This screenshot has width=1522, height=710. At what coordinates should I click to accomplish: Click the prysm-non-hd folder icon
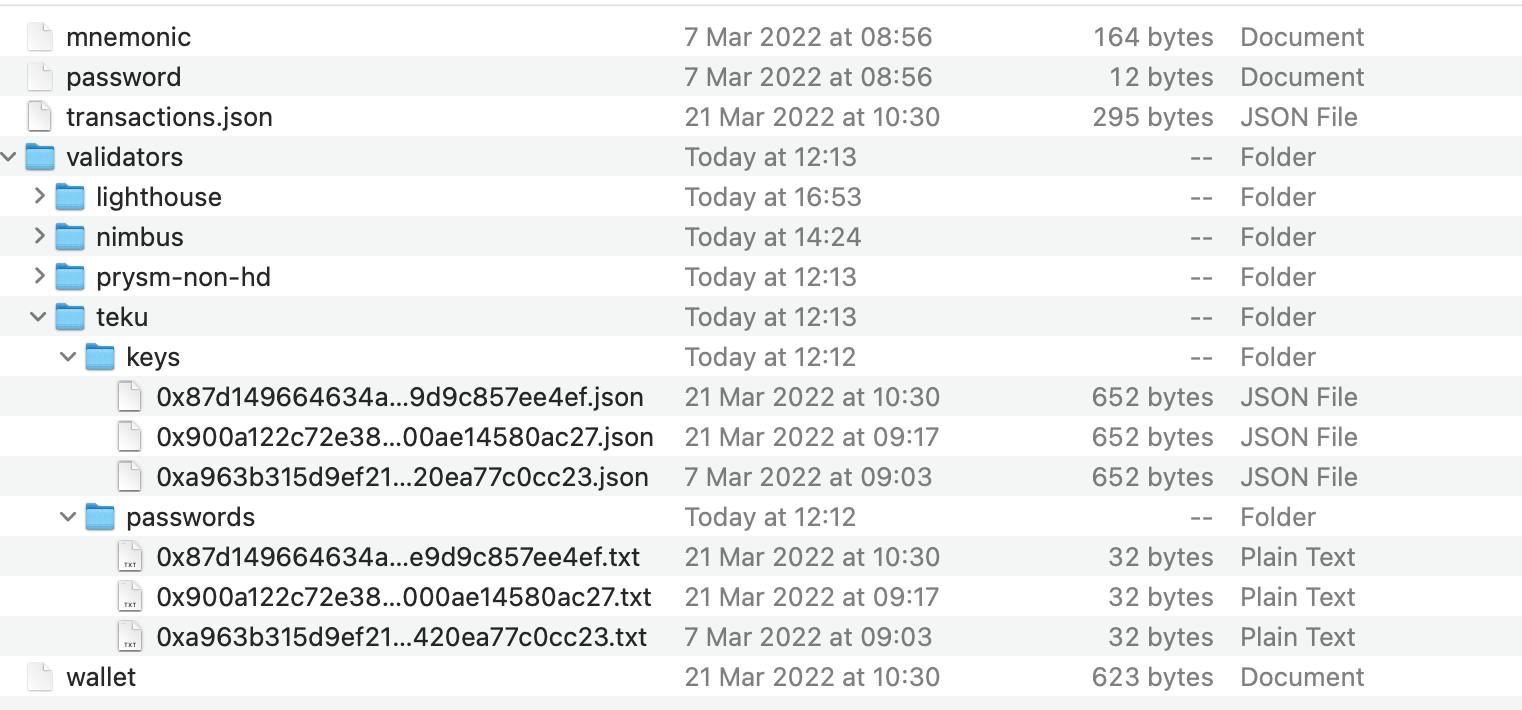(x=70, y=277)
